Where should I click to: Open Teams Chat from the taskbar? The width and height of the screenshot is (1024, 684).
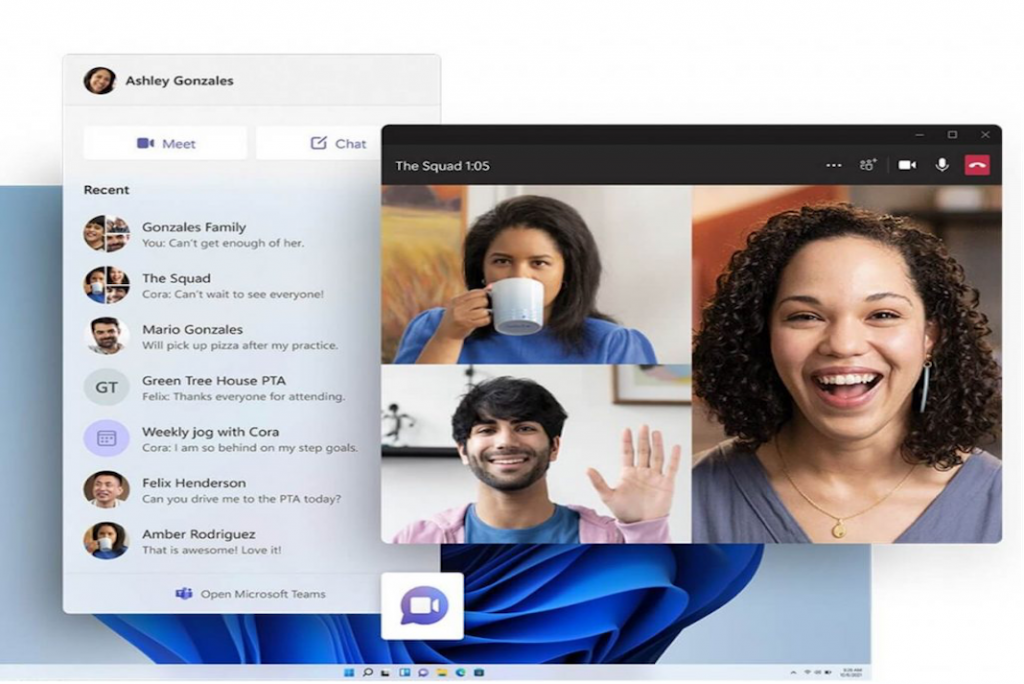tap(424, 672)
